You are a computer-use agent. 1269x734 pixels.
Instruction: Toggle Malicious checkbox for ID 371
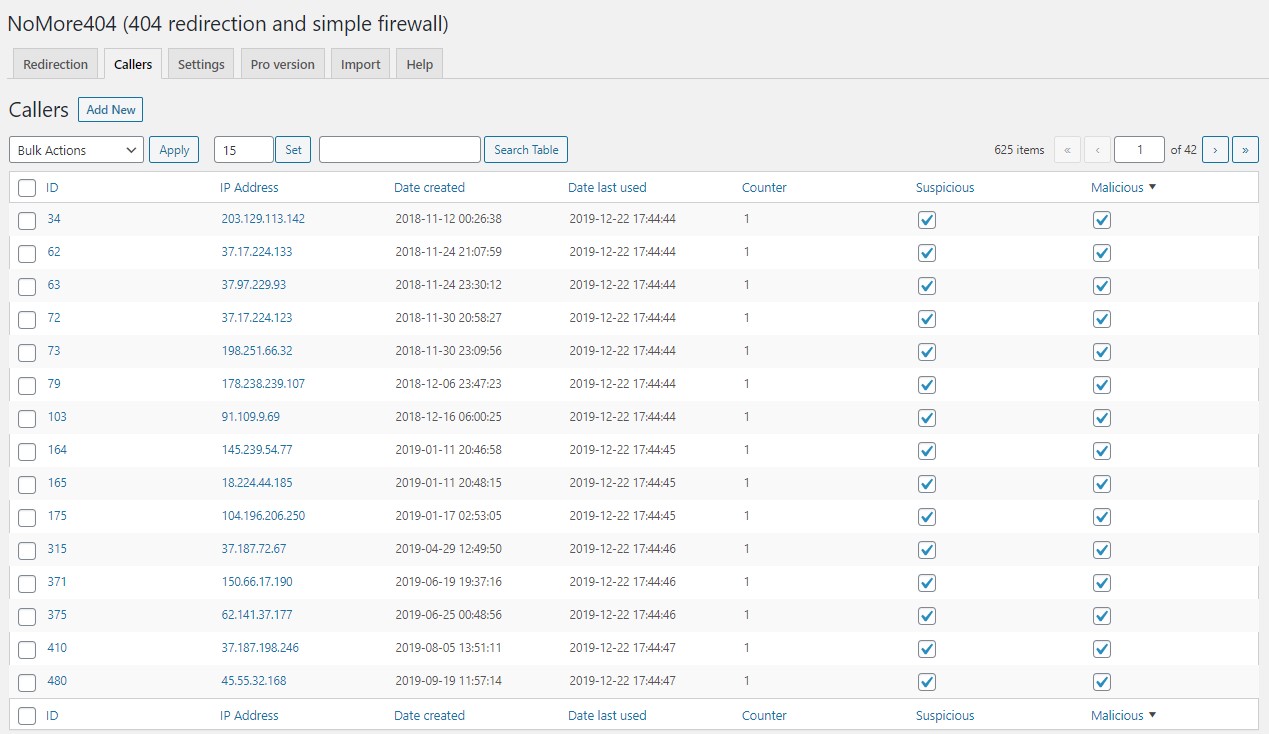pos(1102,583)
